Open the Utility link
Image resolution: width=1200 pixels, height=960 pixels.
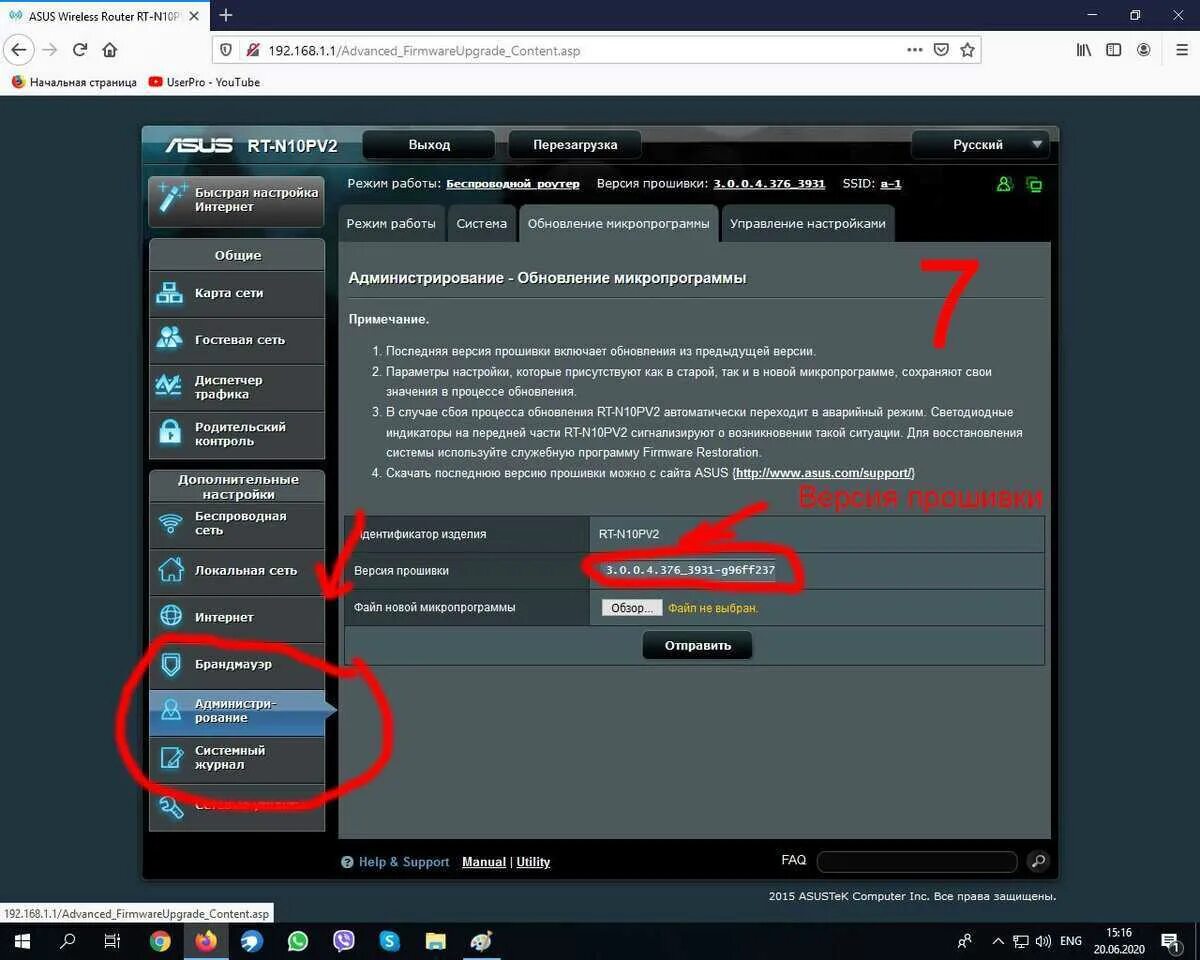tap(533, 862)
